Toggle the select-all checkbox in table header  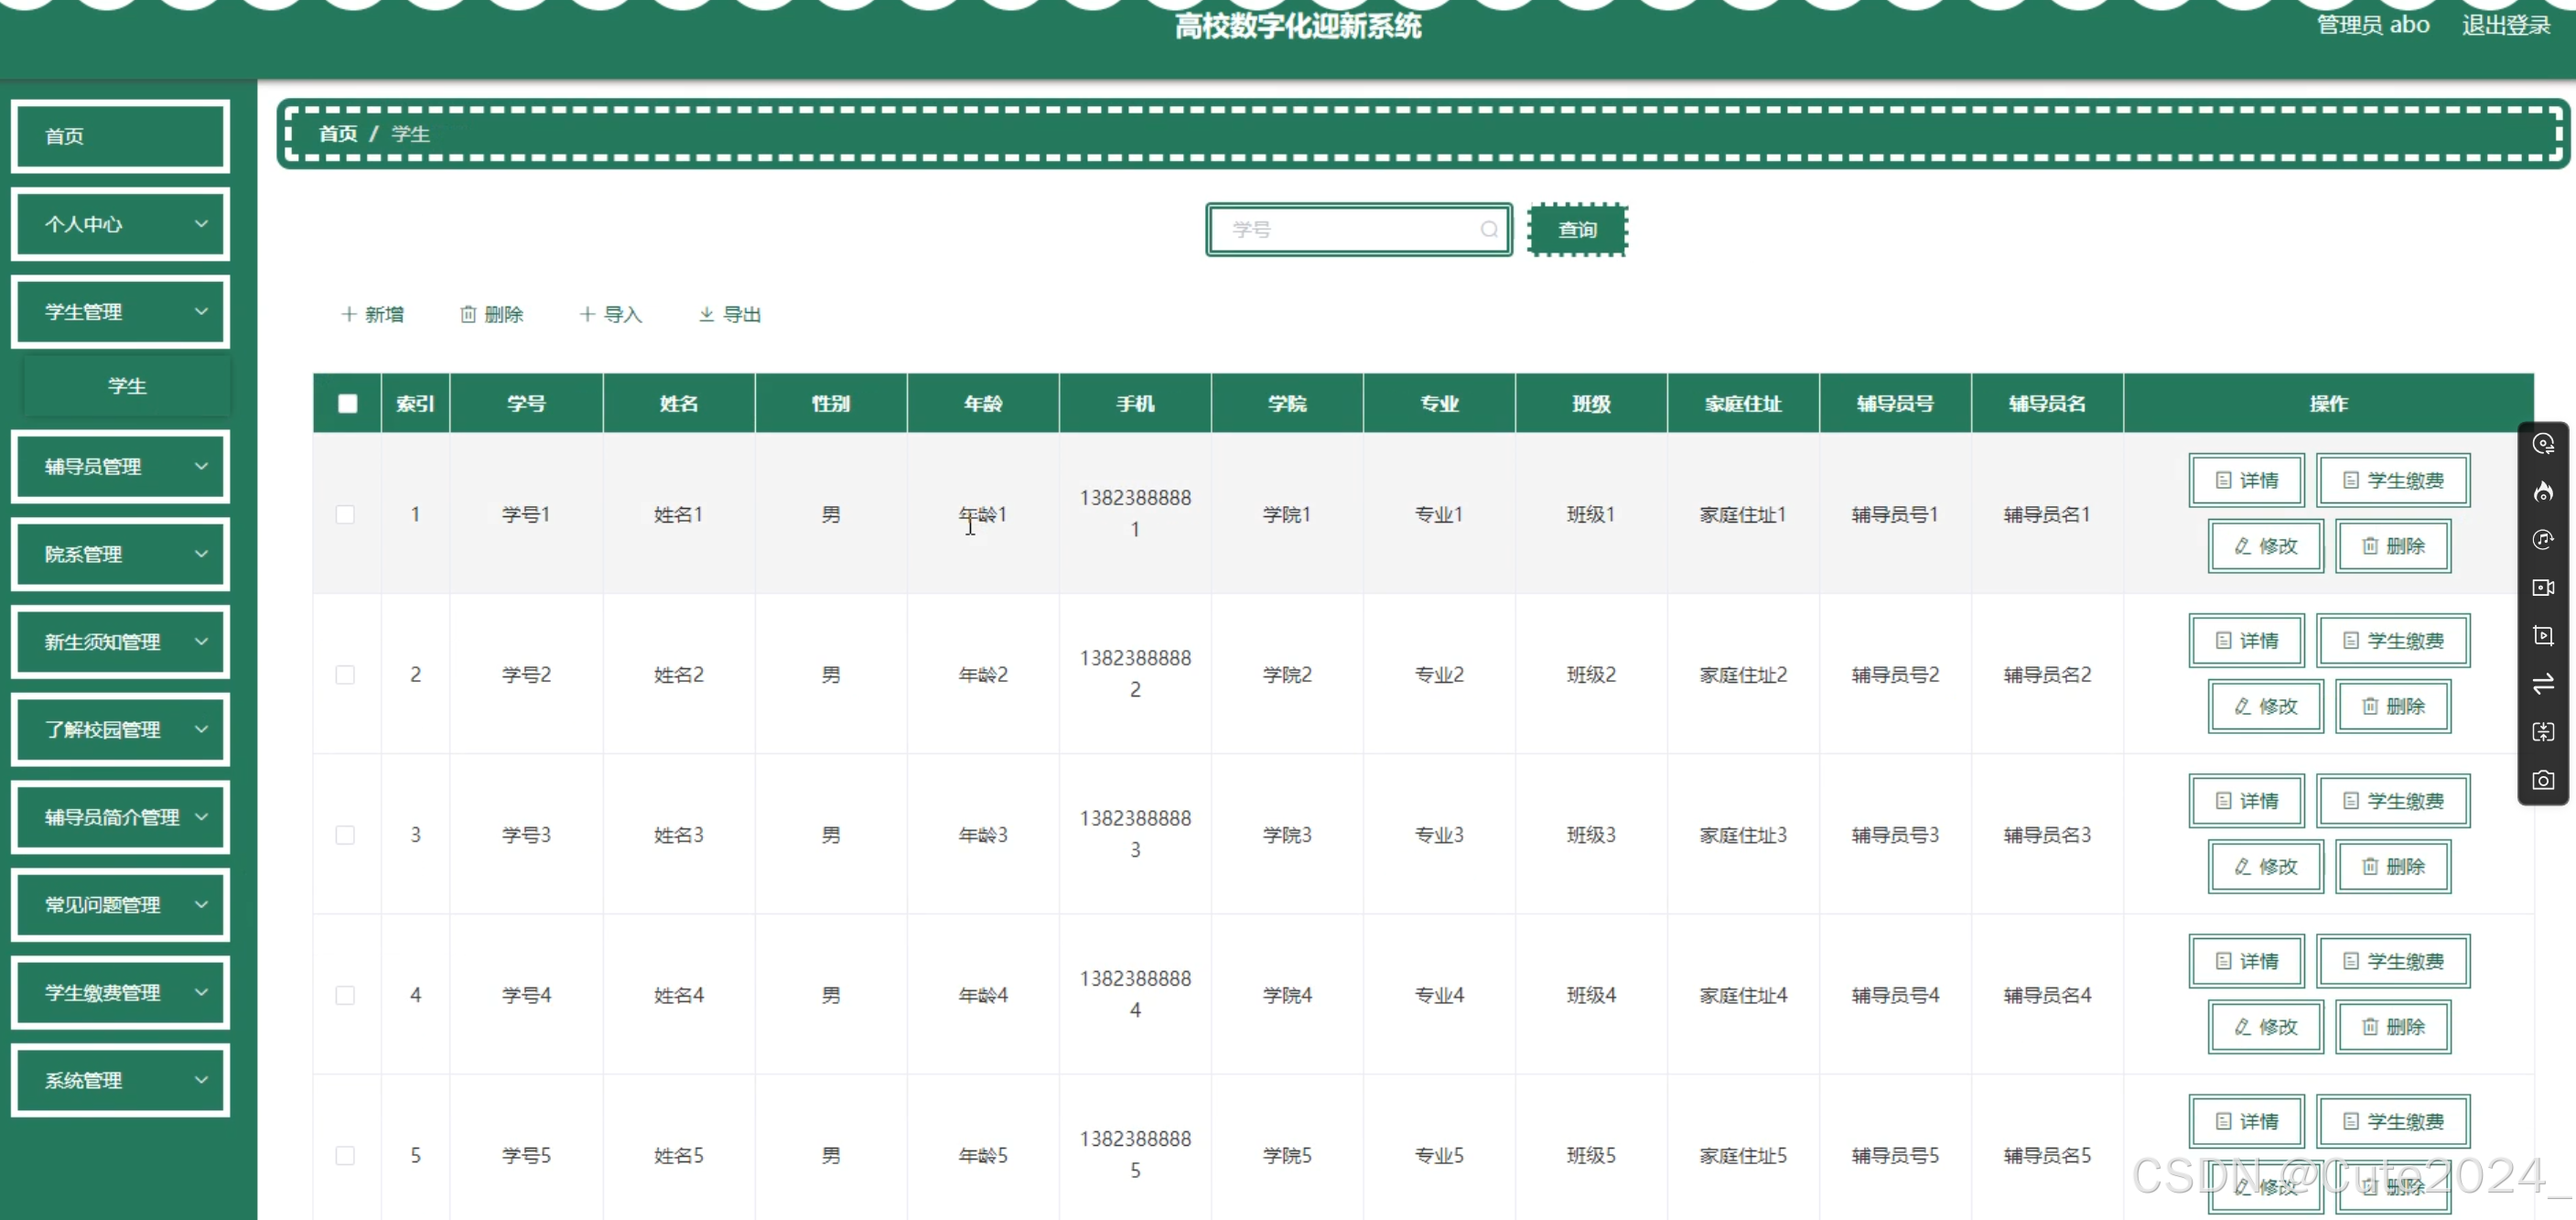point(347,403)
